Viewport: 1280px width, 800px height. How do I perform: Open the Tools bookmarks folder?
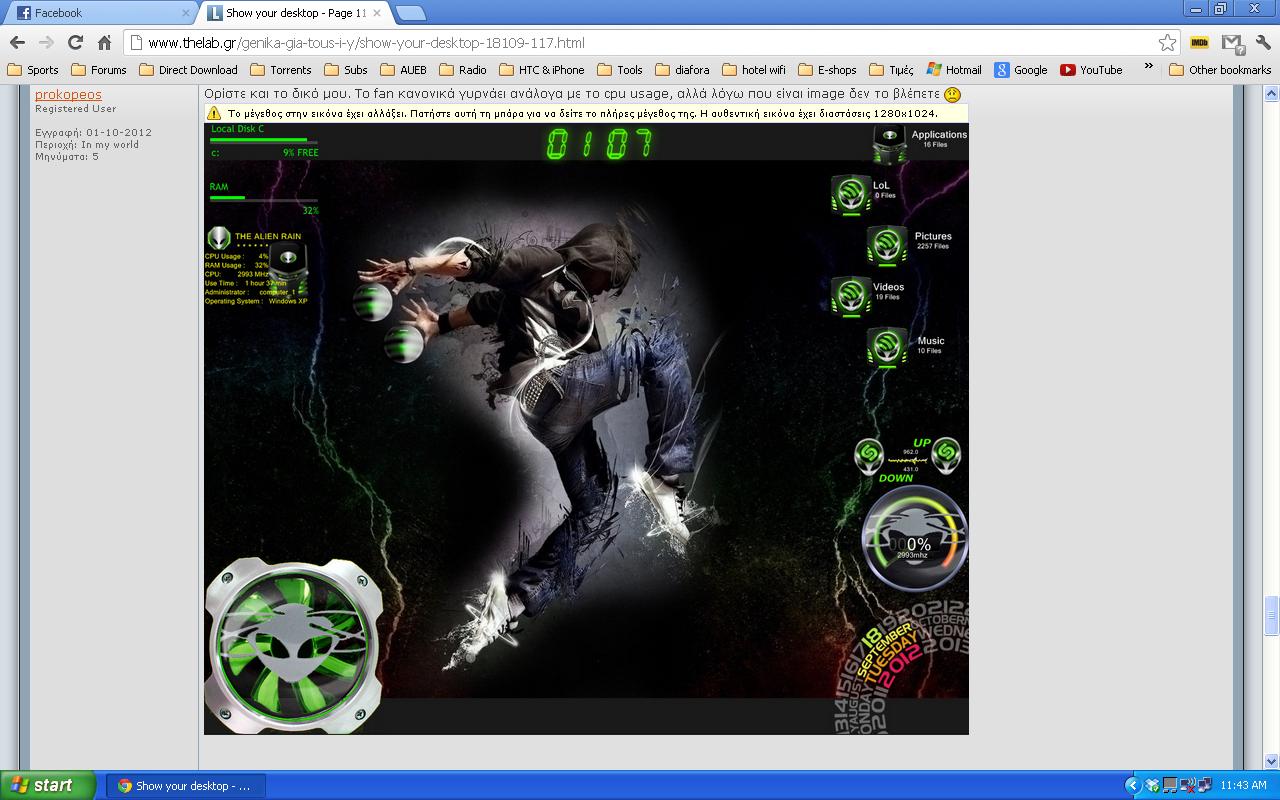coord(620,70)
